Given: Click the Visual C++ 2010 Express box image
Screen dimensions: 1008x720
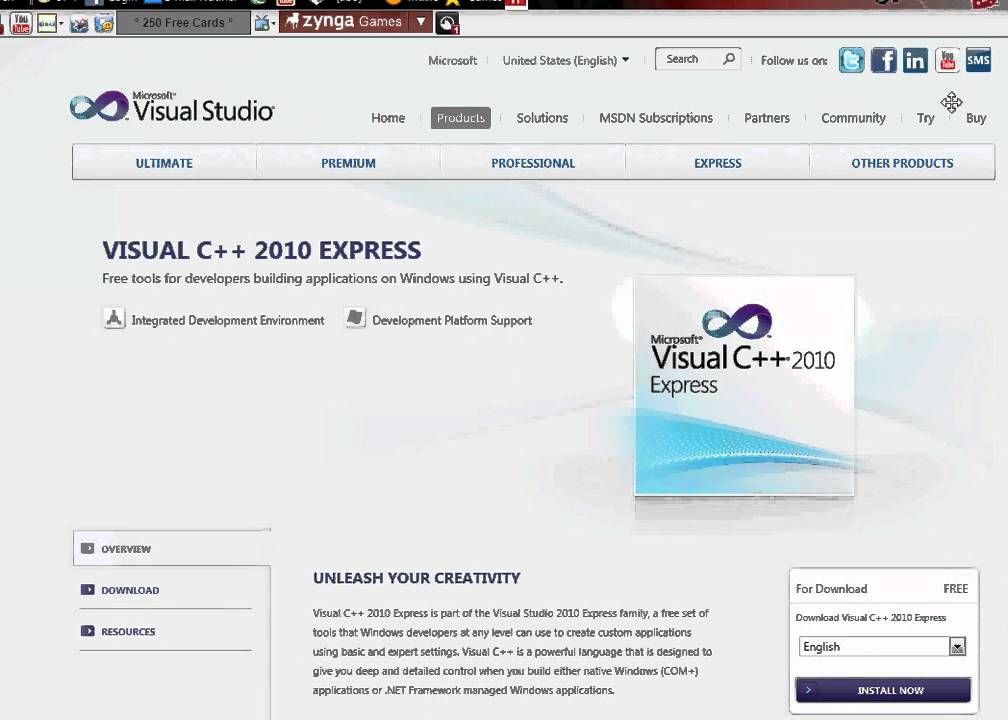Looking at the screenshot, I should (x=744, y=386).
